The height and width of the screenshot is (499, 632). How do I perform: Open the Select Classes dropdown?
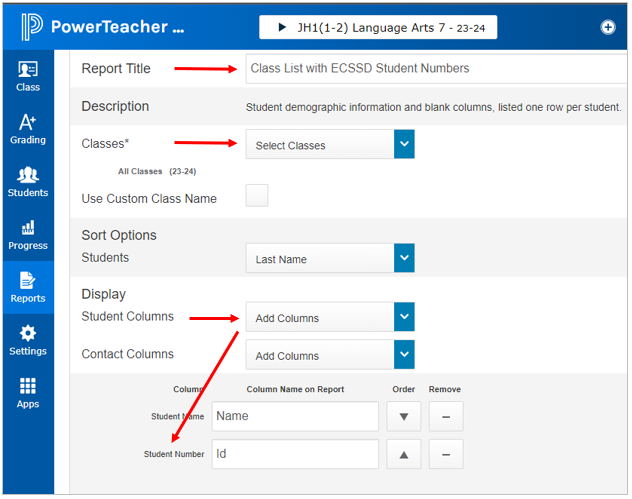point(330,144)
